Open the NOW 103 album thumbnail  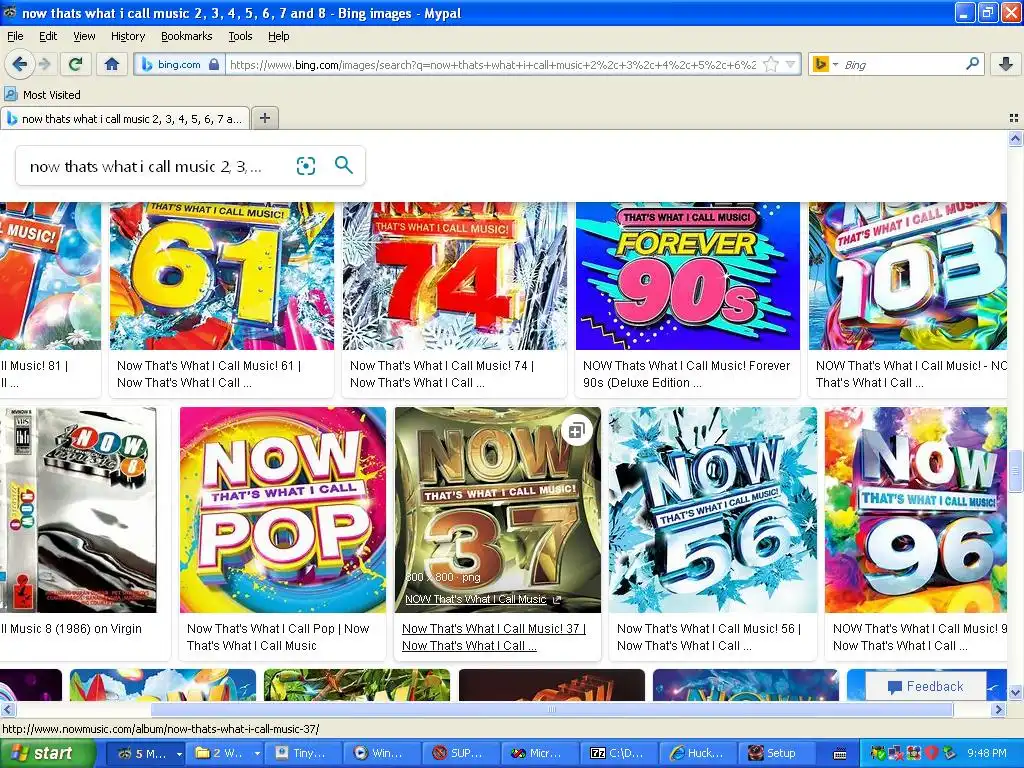(908, 276)
